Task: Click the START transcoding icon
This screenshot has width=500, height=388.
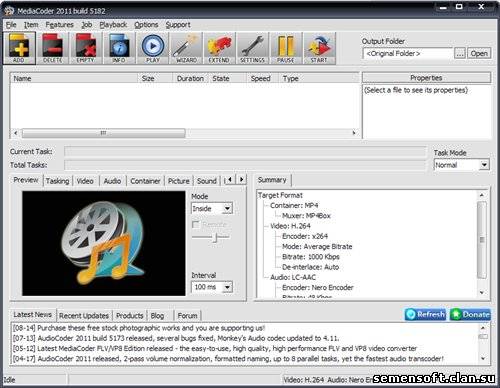Action: click(319, 48)
